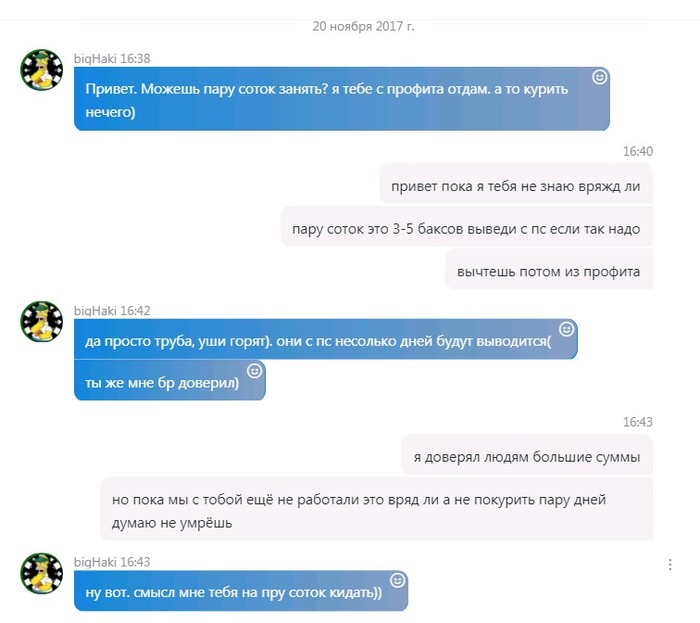This screenshot has width=700, height=623.
Task: Select message 'вычтешь потом из профита'
Action: point(549,271)
